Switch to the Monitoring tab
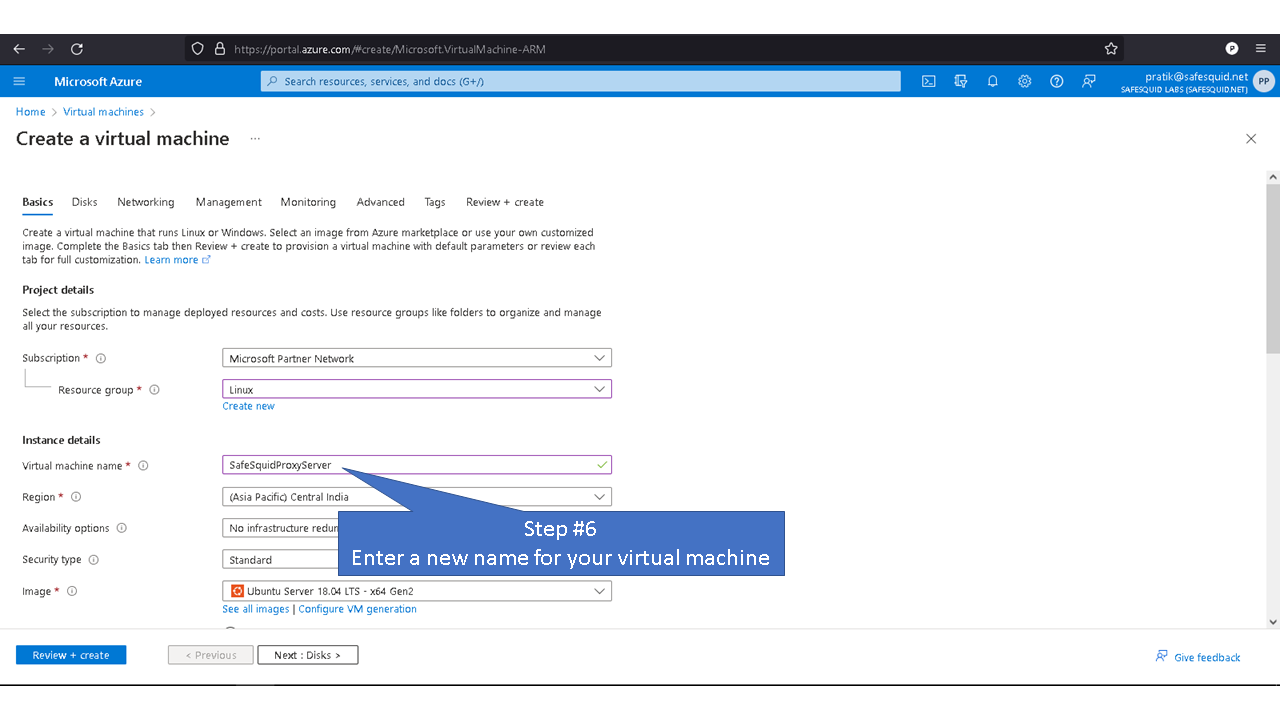The height and width of the screenshot is (720, 1280). coord(308,202)
